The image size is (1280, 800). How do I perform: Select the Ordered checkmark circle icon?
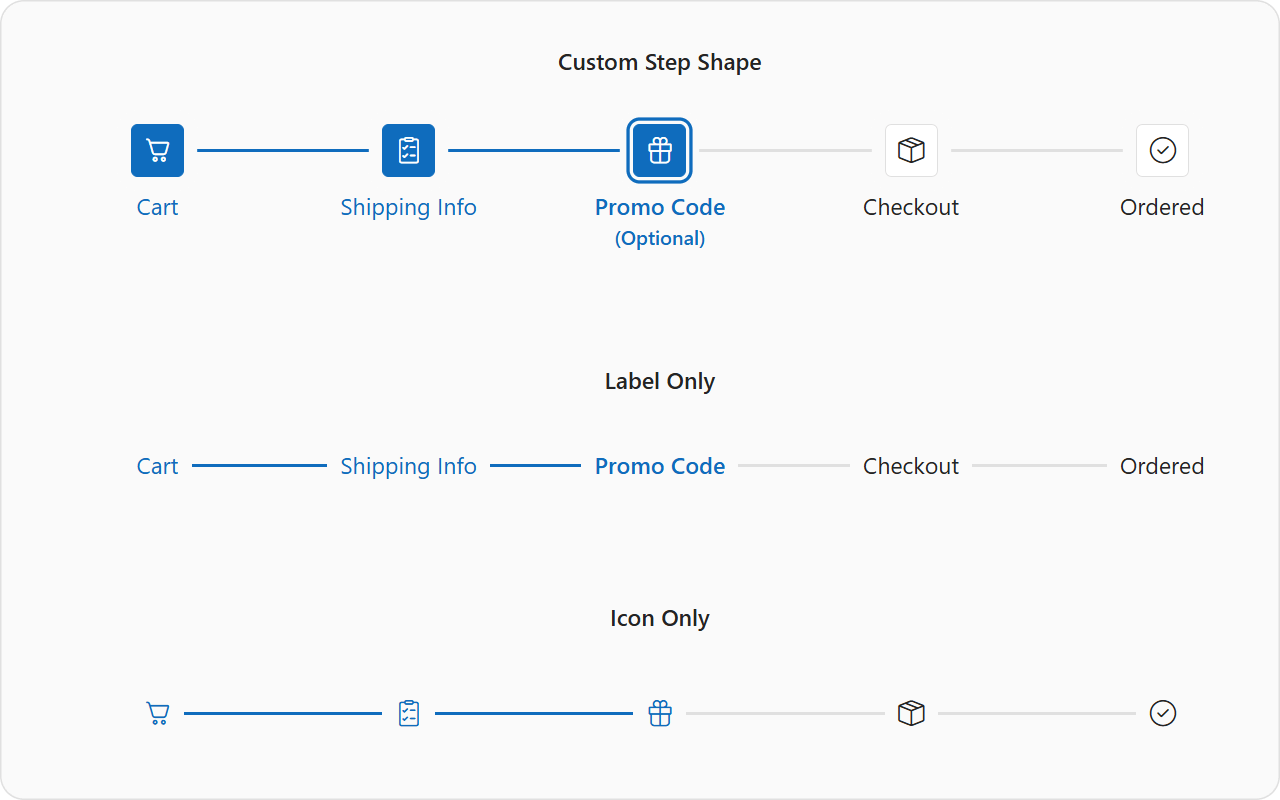[x=1162, y=150]
